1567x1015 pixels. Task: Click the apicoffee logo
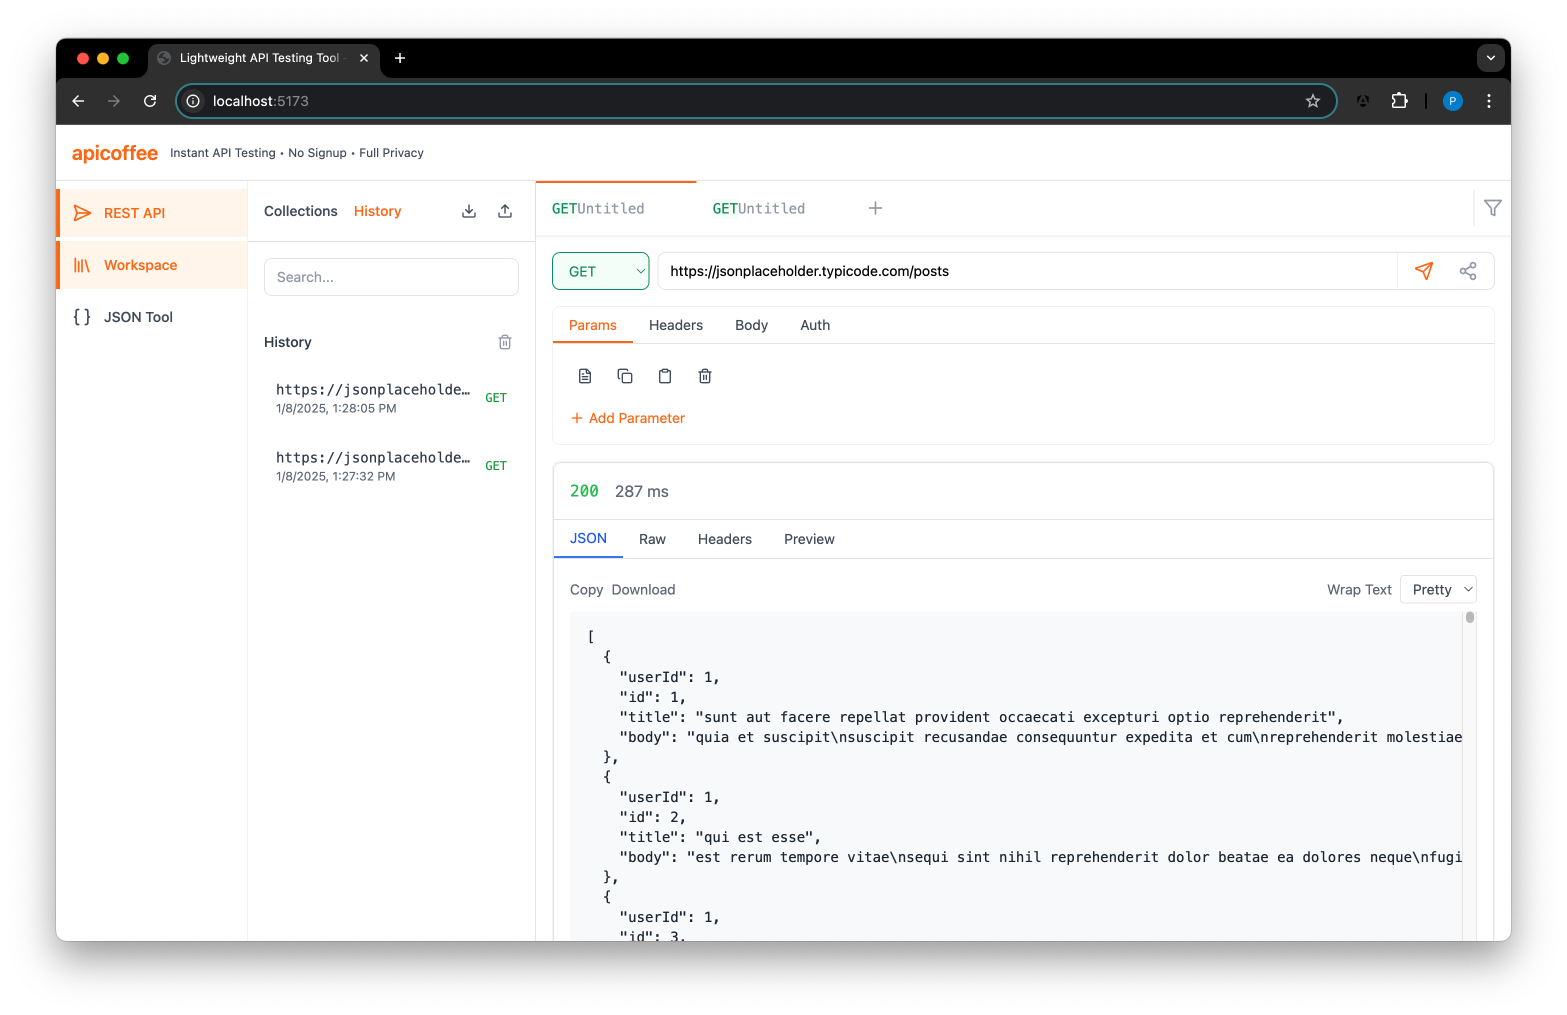click(115, 153)
